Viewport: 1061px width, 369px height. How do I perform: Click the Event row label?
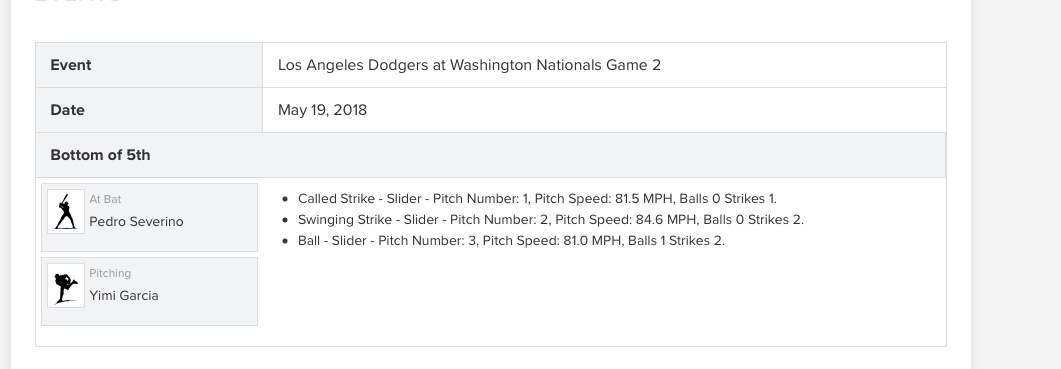click(71, 65)
